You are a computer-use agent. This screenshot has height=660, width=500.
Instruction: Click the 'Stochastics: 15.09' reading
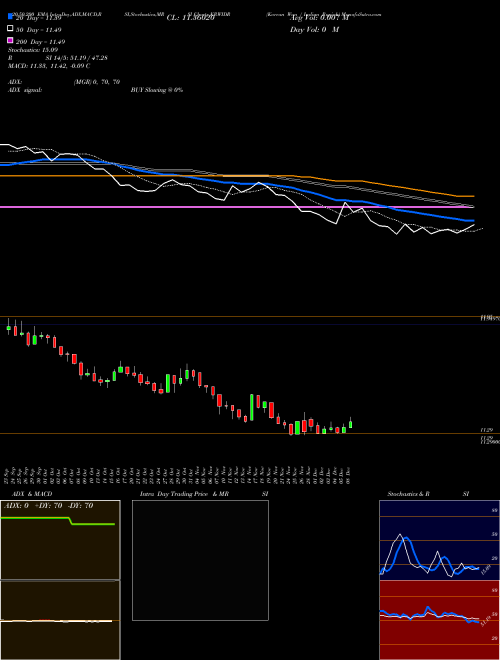click(x=32, y=50)
